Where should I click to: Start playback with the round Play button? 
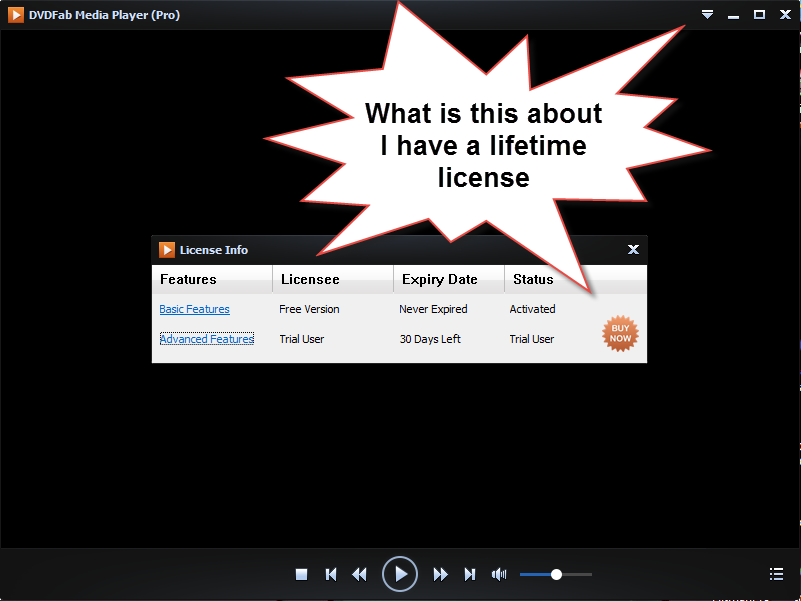[400, 574]
